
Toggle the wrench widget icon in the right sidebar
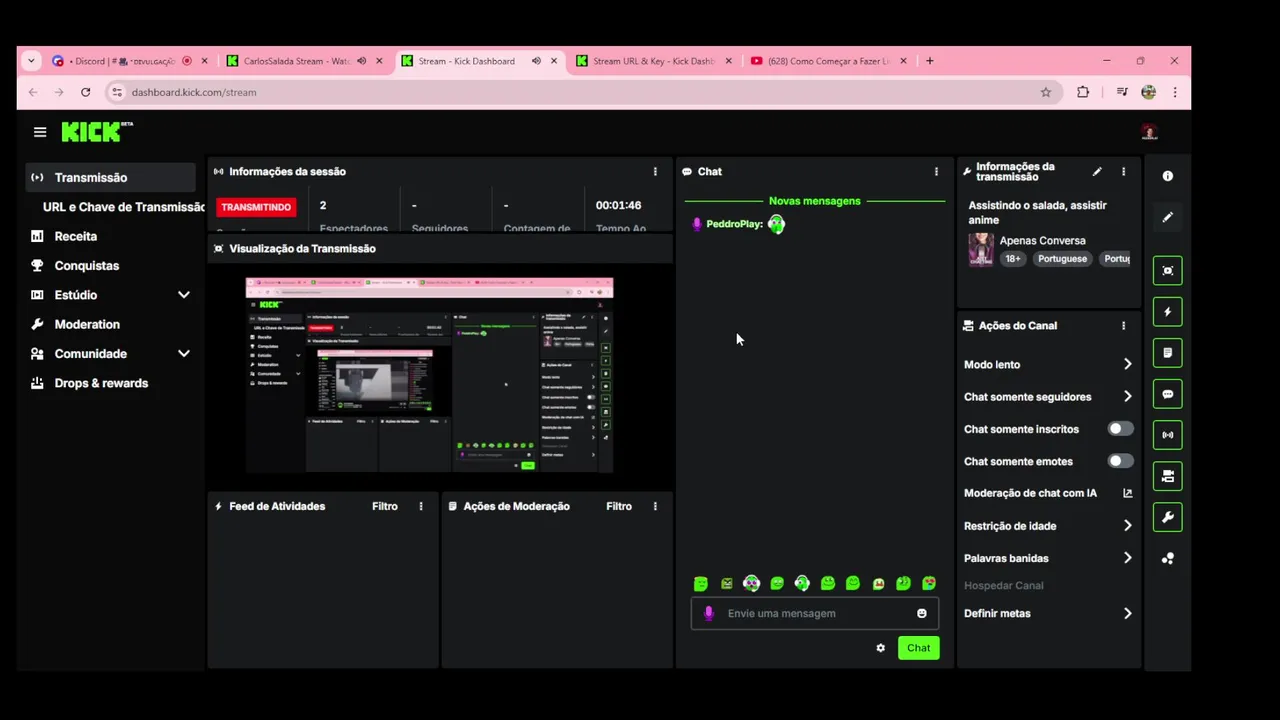(x=1167, y=517)
